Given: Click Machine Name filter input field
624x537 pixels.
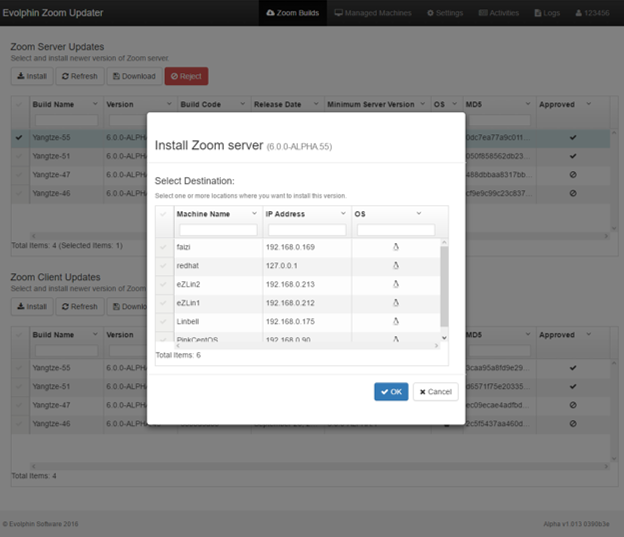Looking at the screenshot, I should pyautogui.click(x=218, y=230).
